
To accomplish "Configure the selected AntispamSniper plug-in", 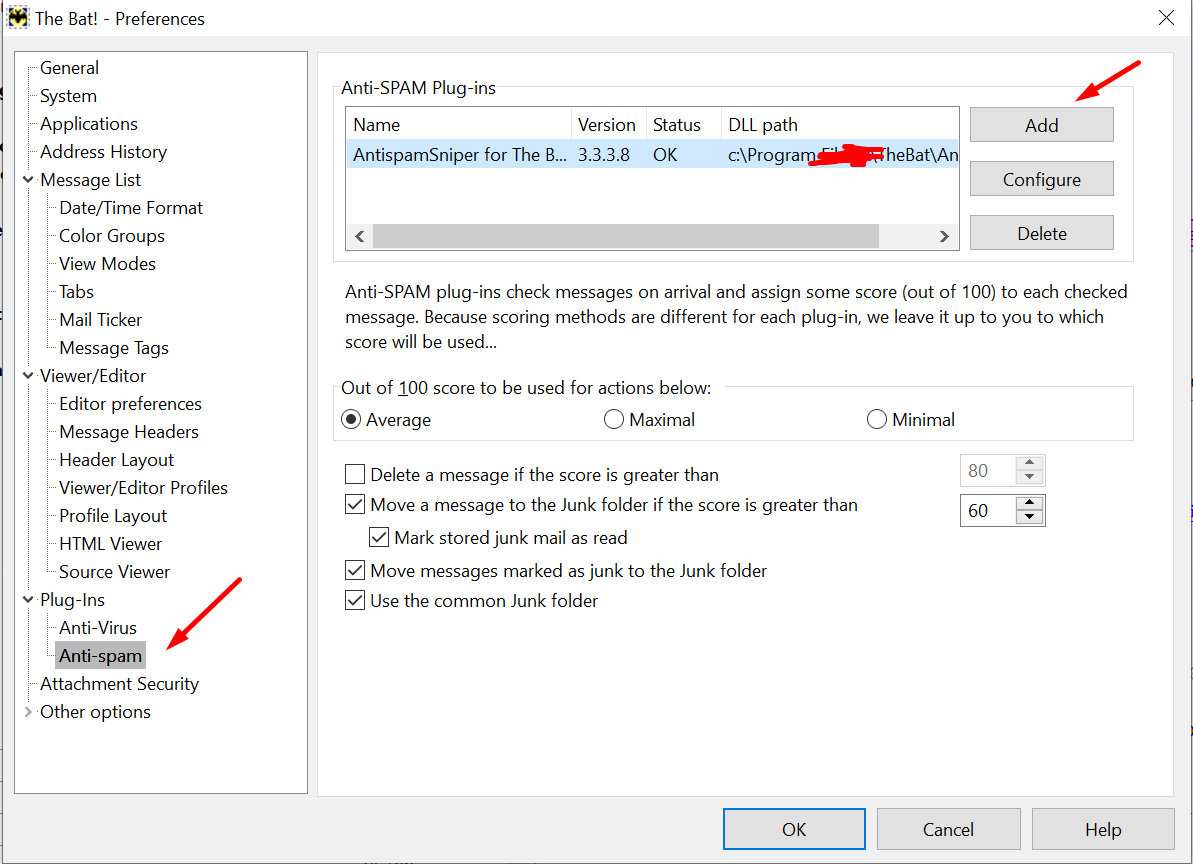I will tap(1041, 180).
